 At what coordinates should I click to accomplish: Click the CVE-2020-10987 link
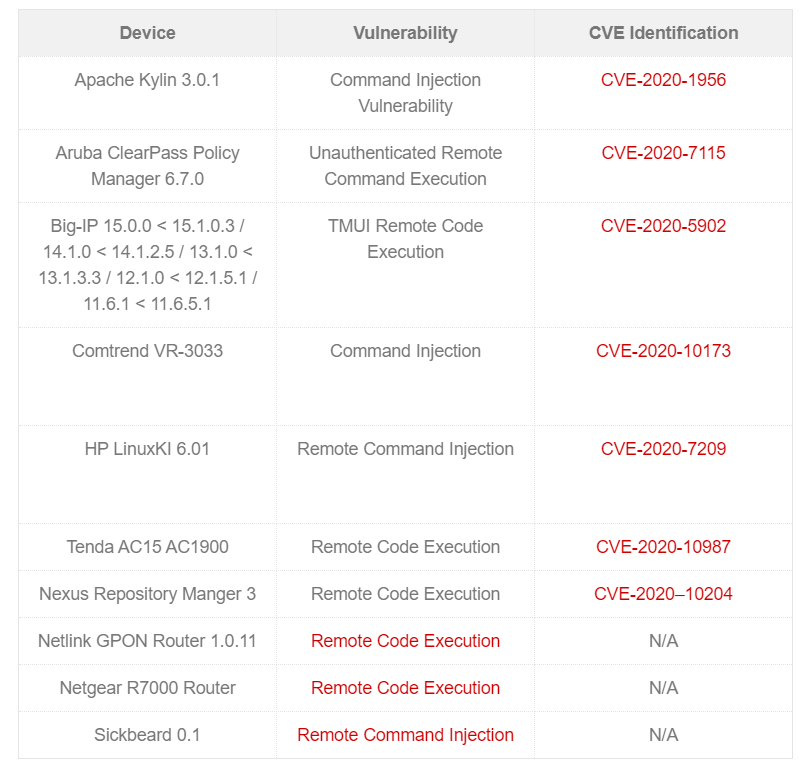(663, 547)
